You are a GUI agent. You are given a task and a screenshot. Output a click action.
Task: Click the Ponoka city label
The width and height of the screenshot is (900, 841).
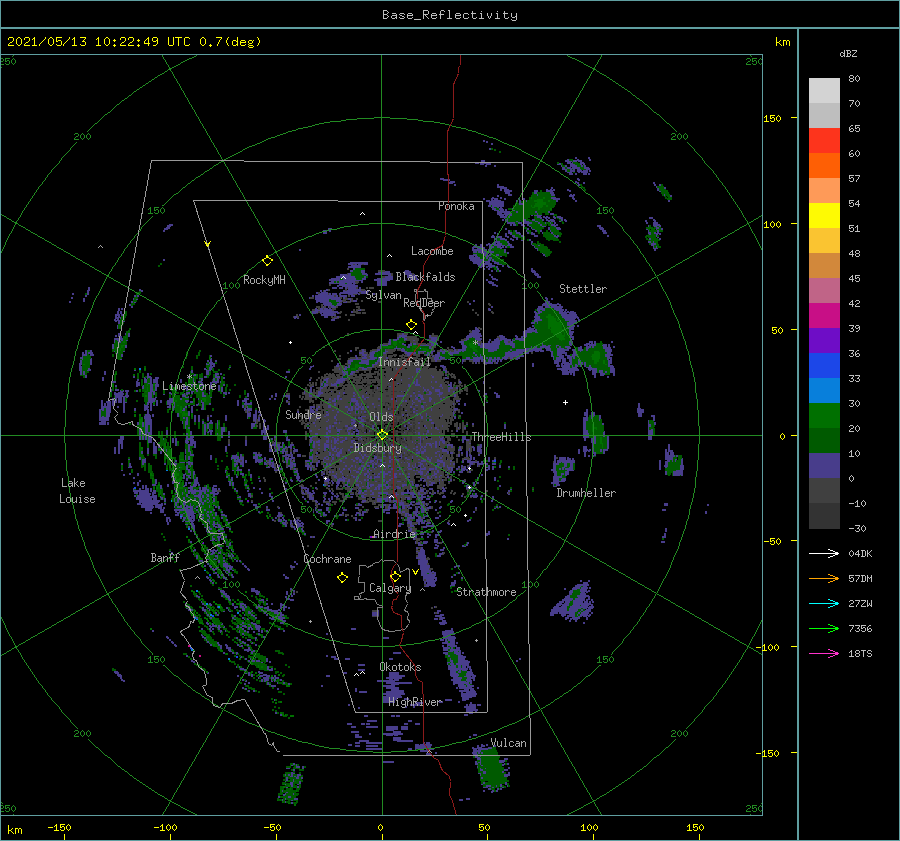click(x=456, y=206)
